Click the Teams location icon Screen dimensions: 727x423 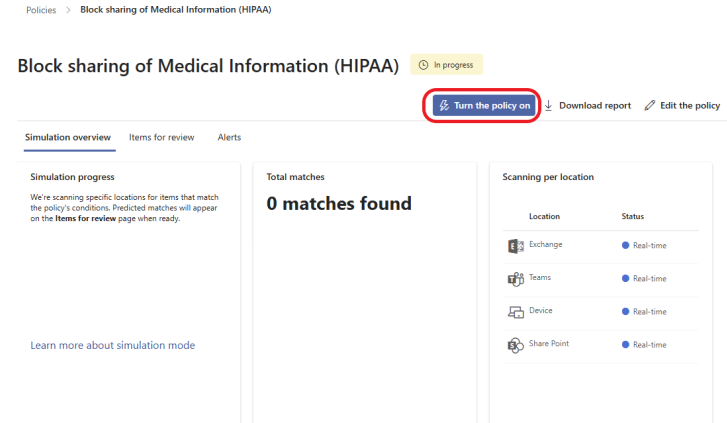516,279
